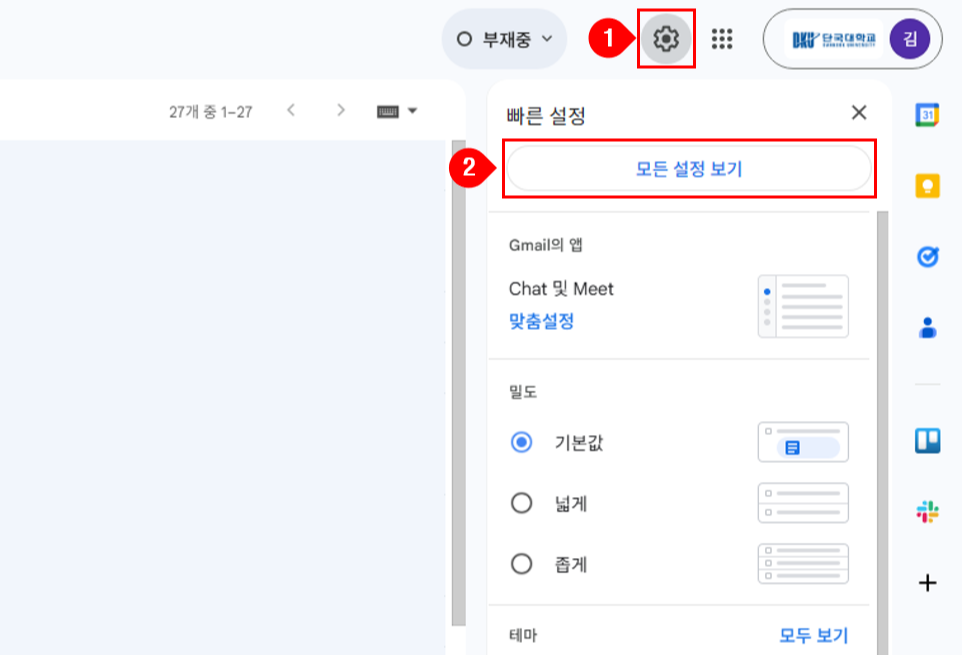Click the plus icon to get add-ons

coord(927,583)
